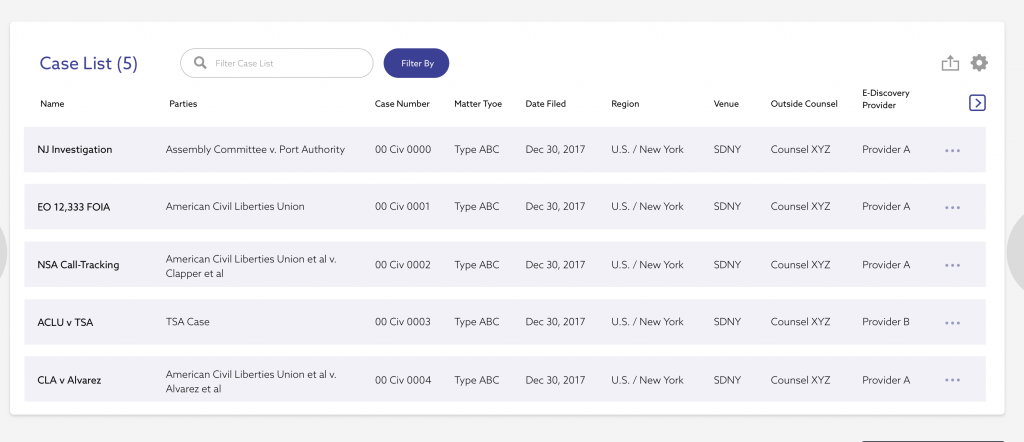Select case number 00 Civ 0004
The width and height of the screenshot is (1024, 442).
coord(403,380)
